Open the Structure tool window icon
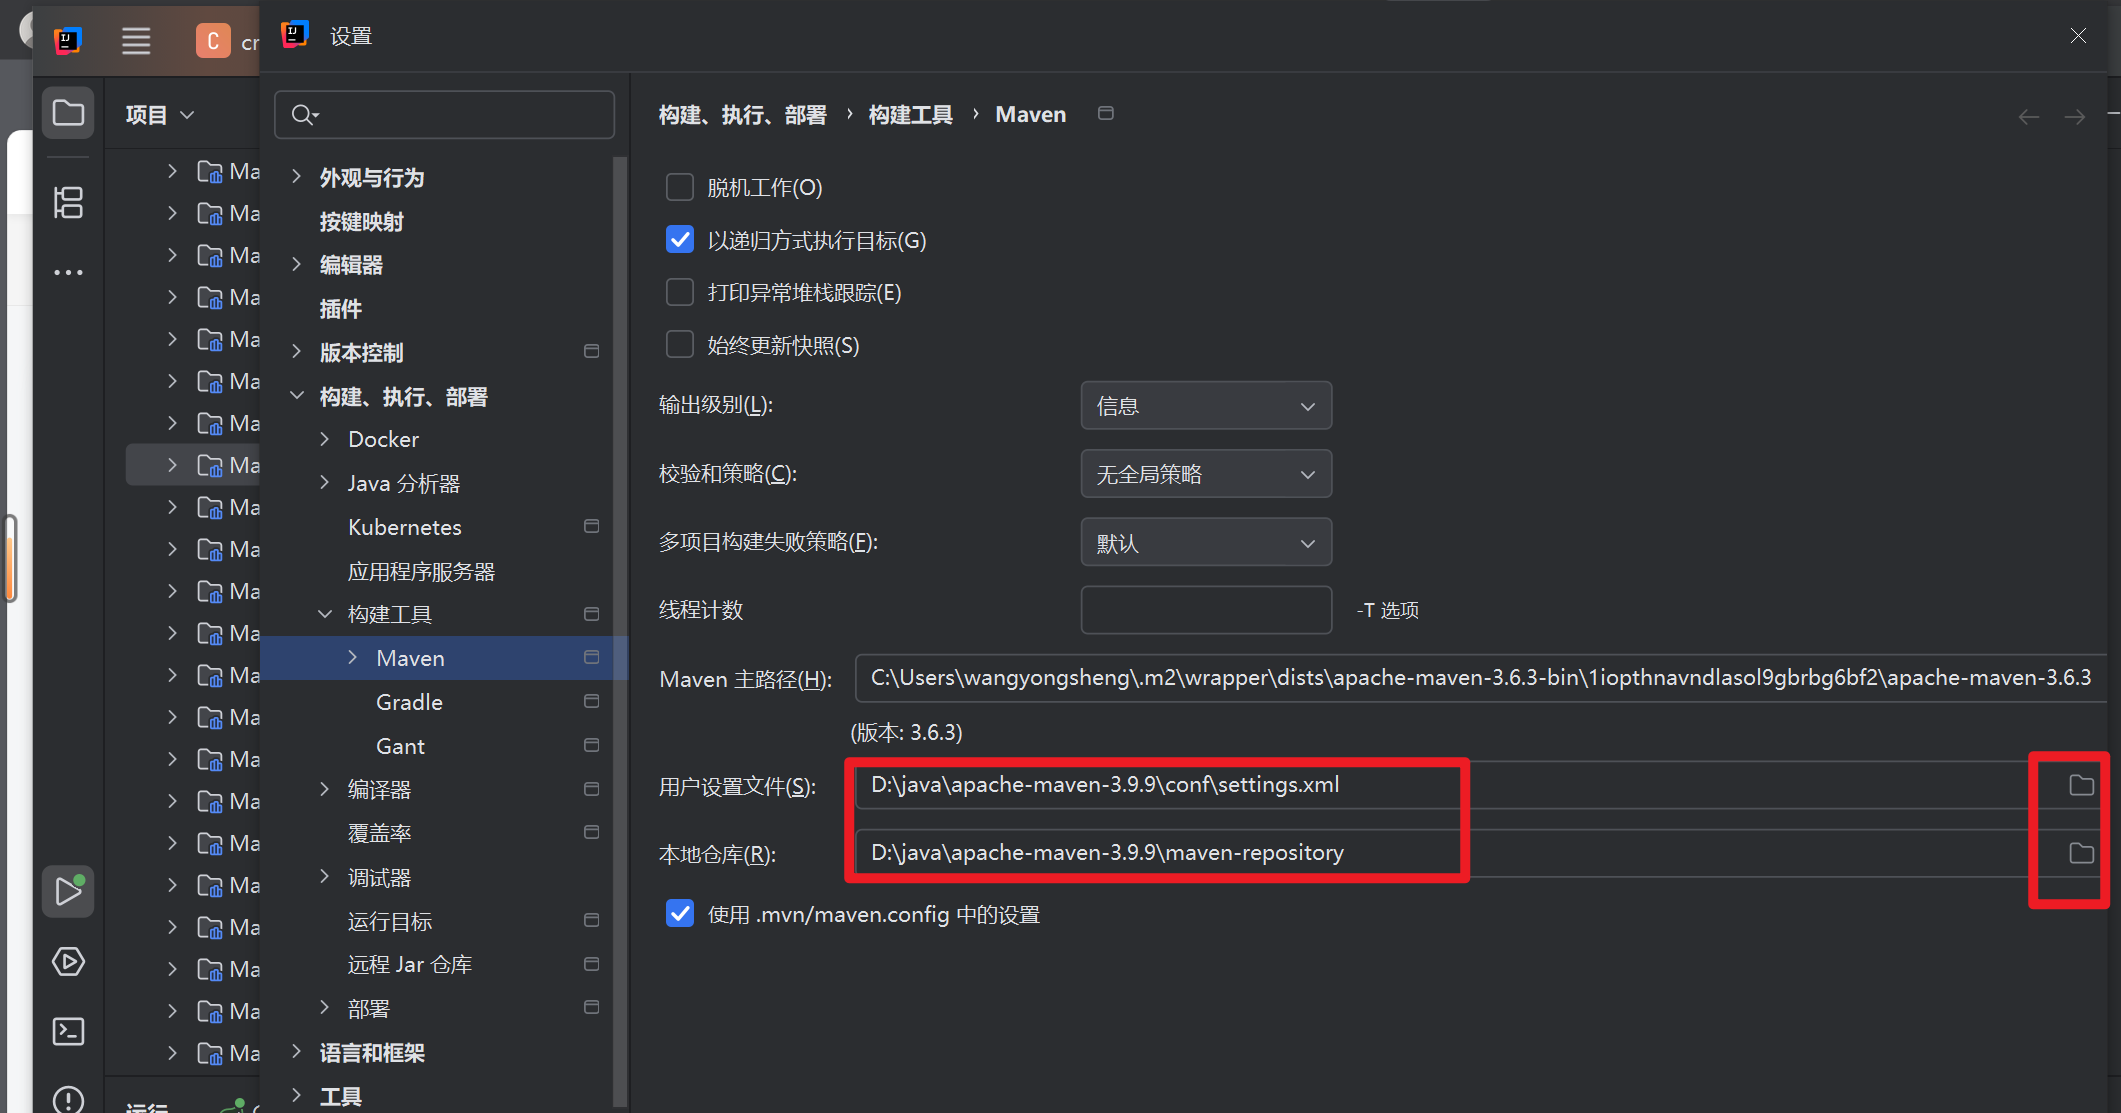2121x1113 pixels. click(x=68, y=203)
